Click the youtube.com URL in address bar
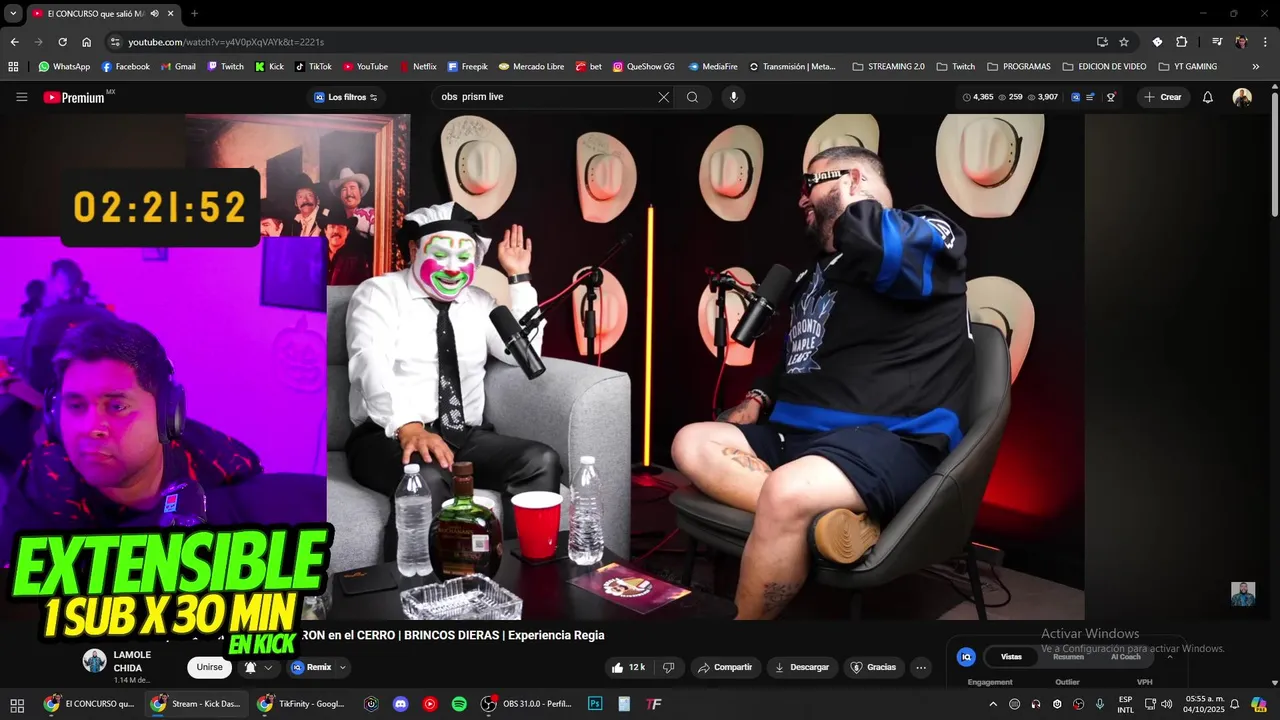Viewport: 1280px width, 720px height. coord(226,42)
